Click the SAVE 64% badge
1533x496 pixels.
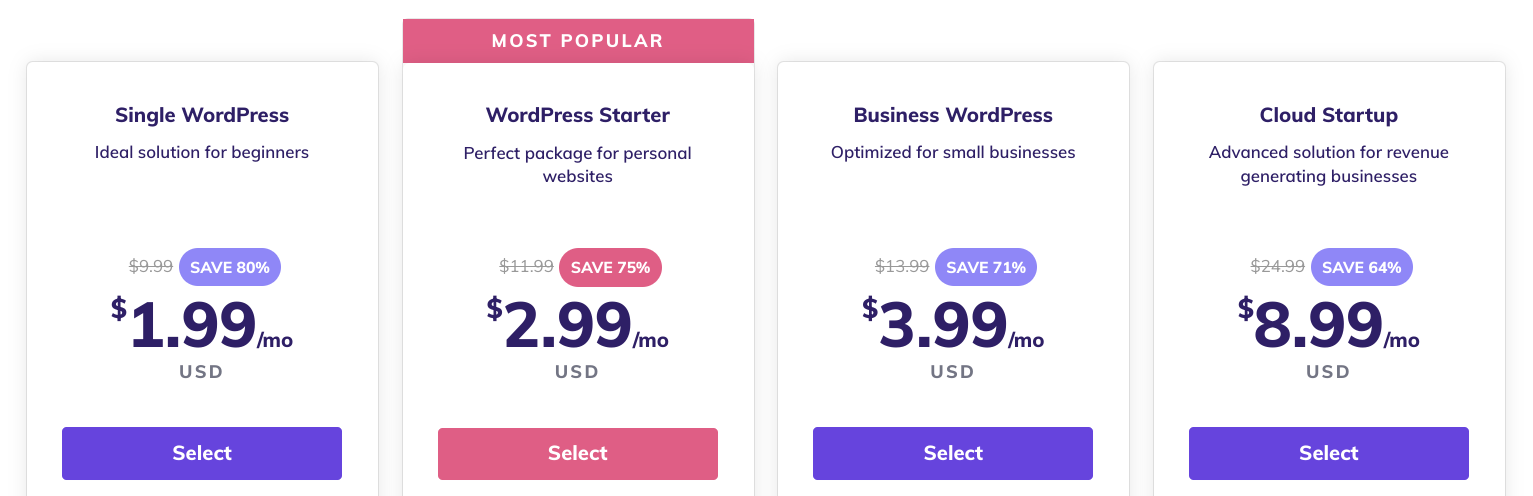[x=1362, y=267]
